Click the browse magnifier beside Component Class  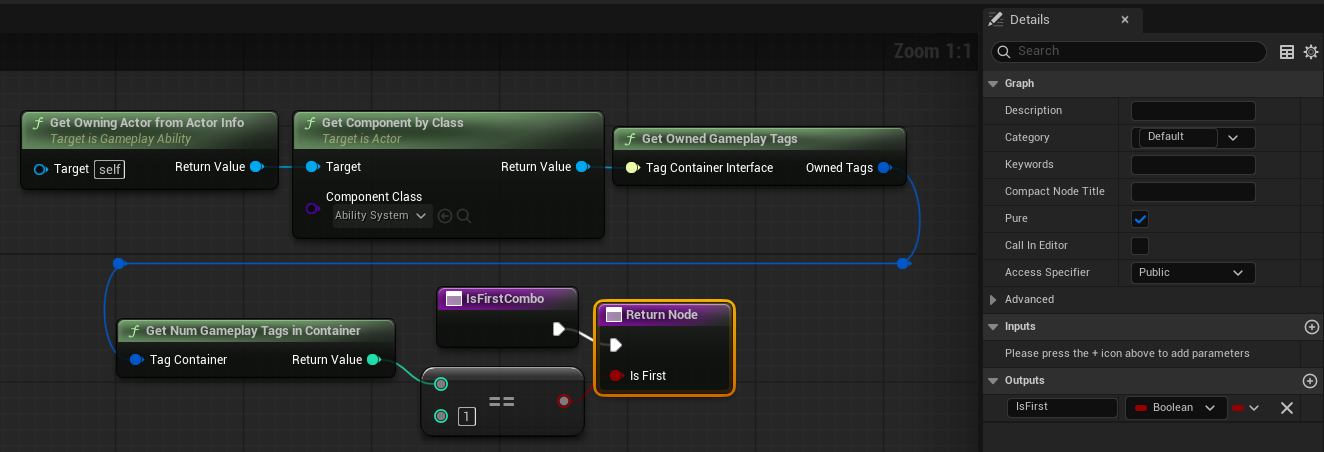coord(464,215)
